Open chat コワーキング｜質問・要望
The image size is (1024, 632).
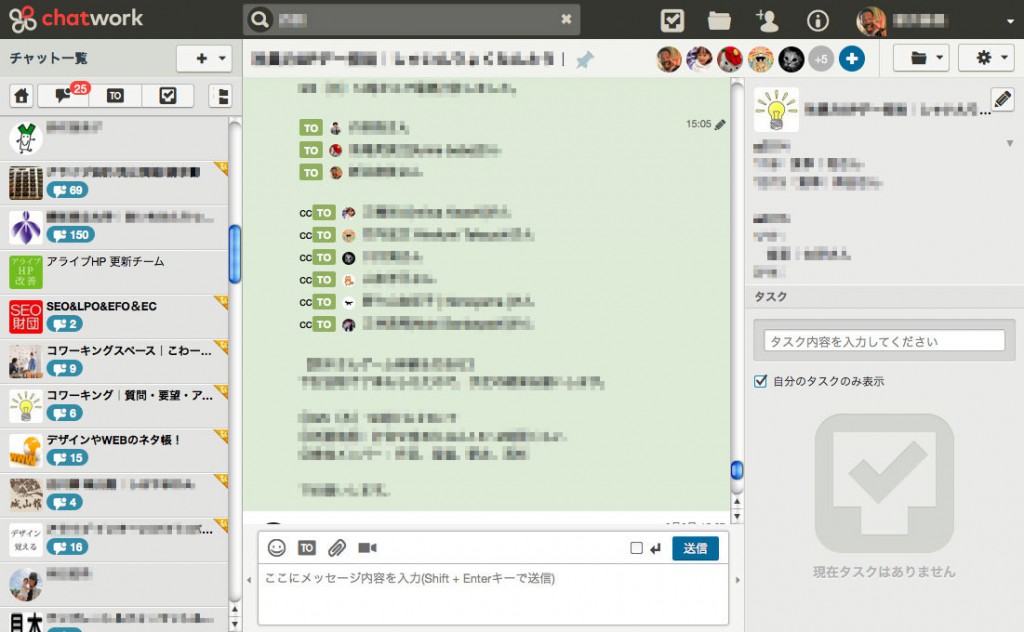coord(114,405)
